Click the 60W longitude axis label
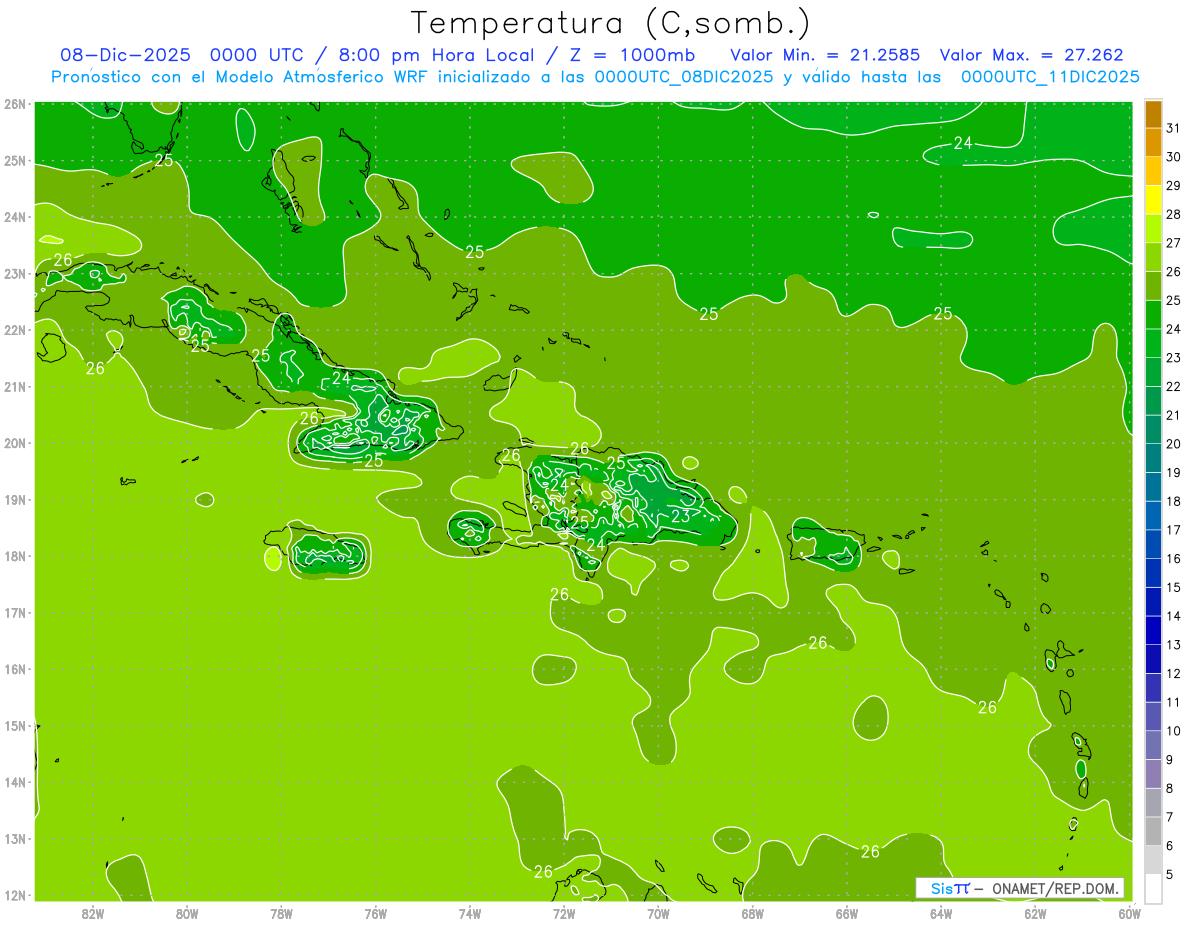The height and width of the screenshot is (927, 1200). click(x=1129, y=913)
